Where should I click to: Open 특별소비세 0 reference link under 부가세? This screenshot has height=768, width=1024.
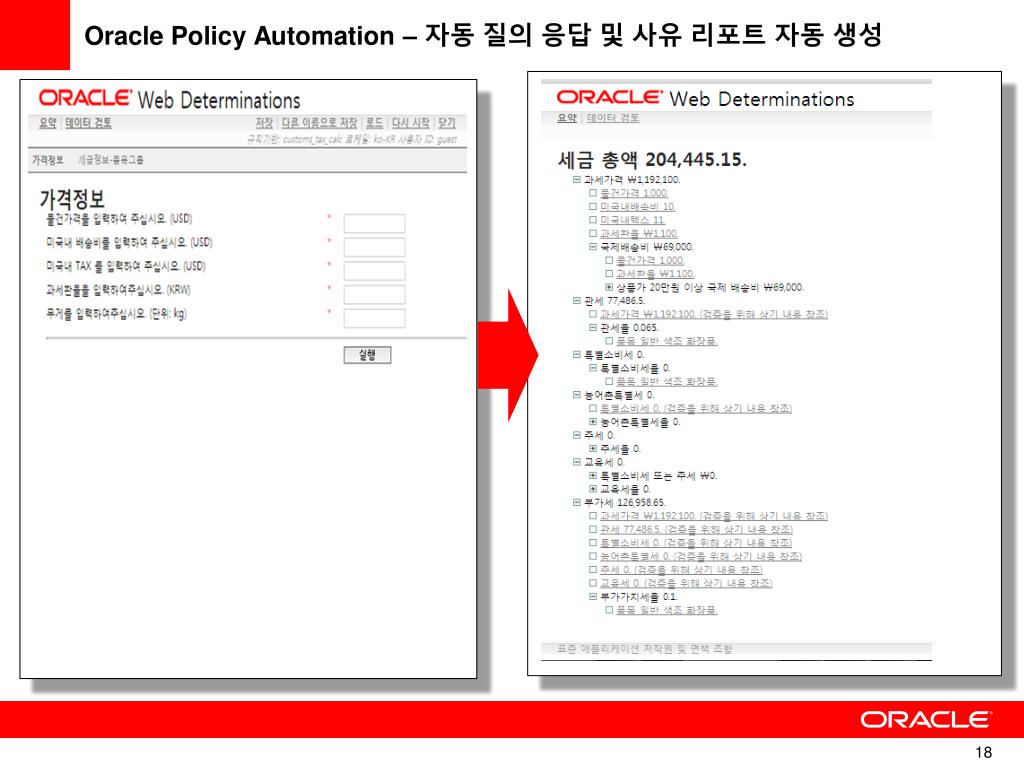tap(696, 543)
